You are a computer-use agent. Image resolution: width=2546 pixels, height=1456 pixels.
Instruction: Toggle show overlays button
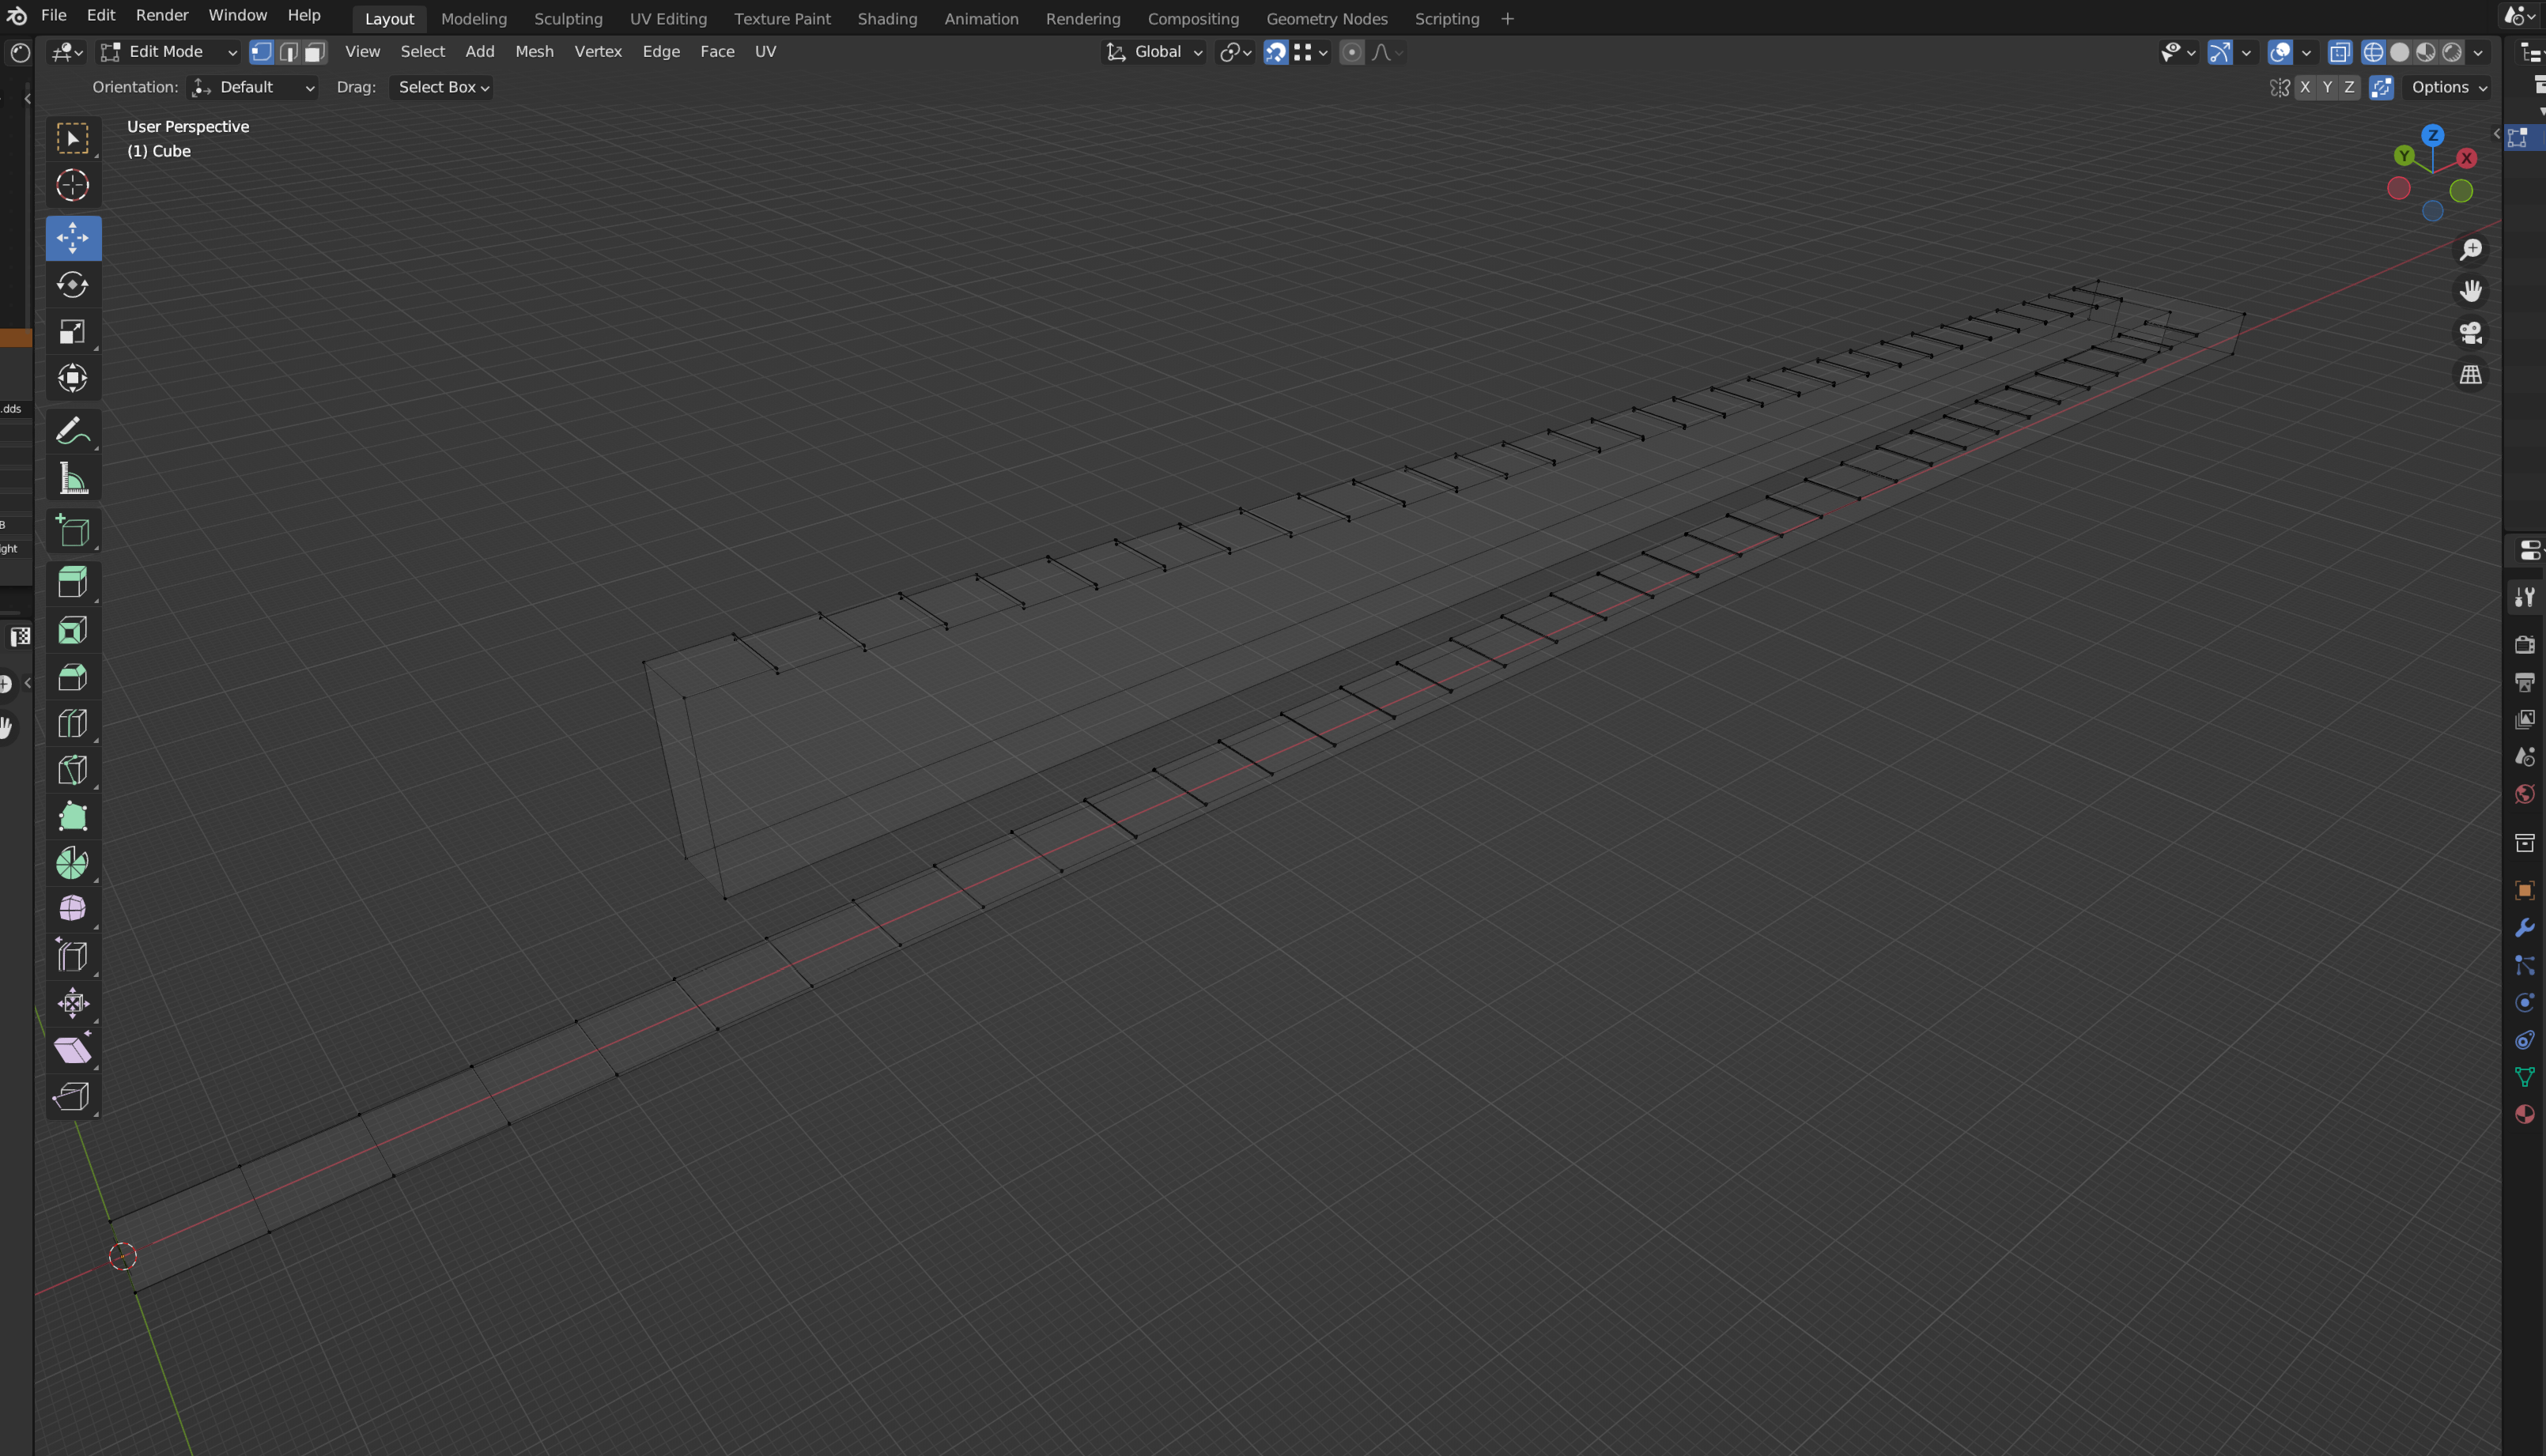pyautogui.click(x=2280, y=52)
